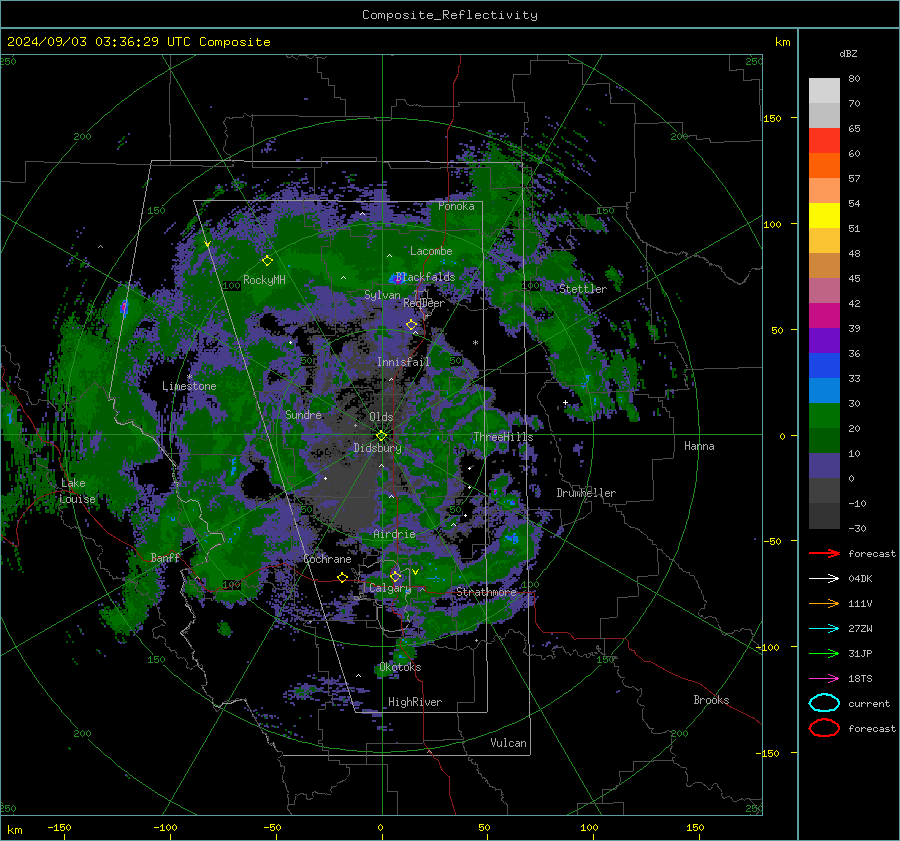Click the Banff label
900x841 pixels.
point(165,557)
